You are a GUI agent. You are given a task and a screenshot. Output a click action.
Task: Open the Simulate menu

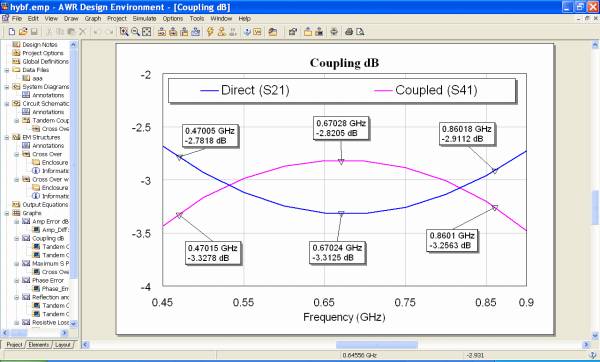144,18
